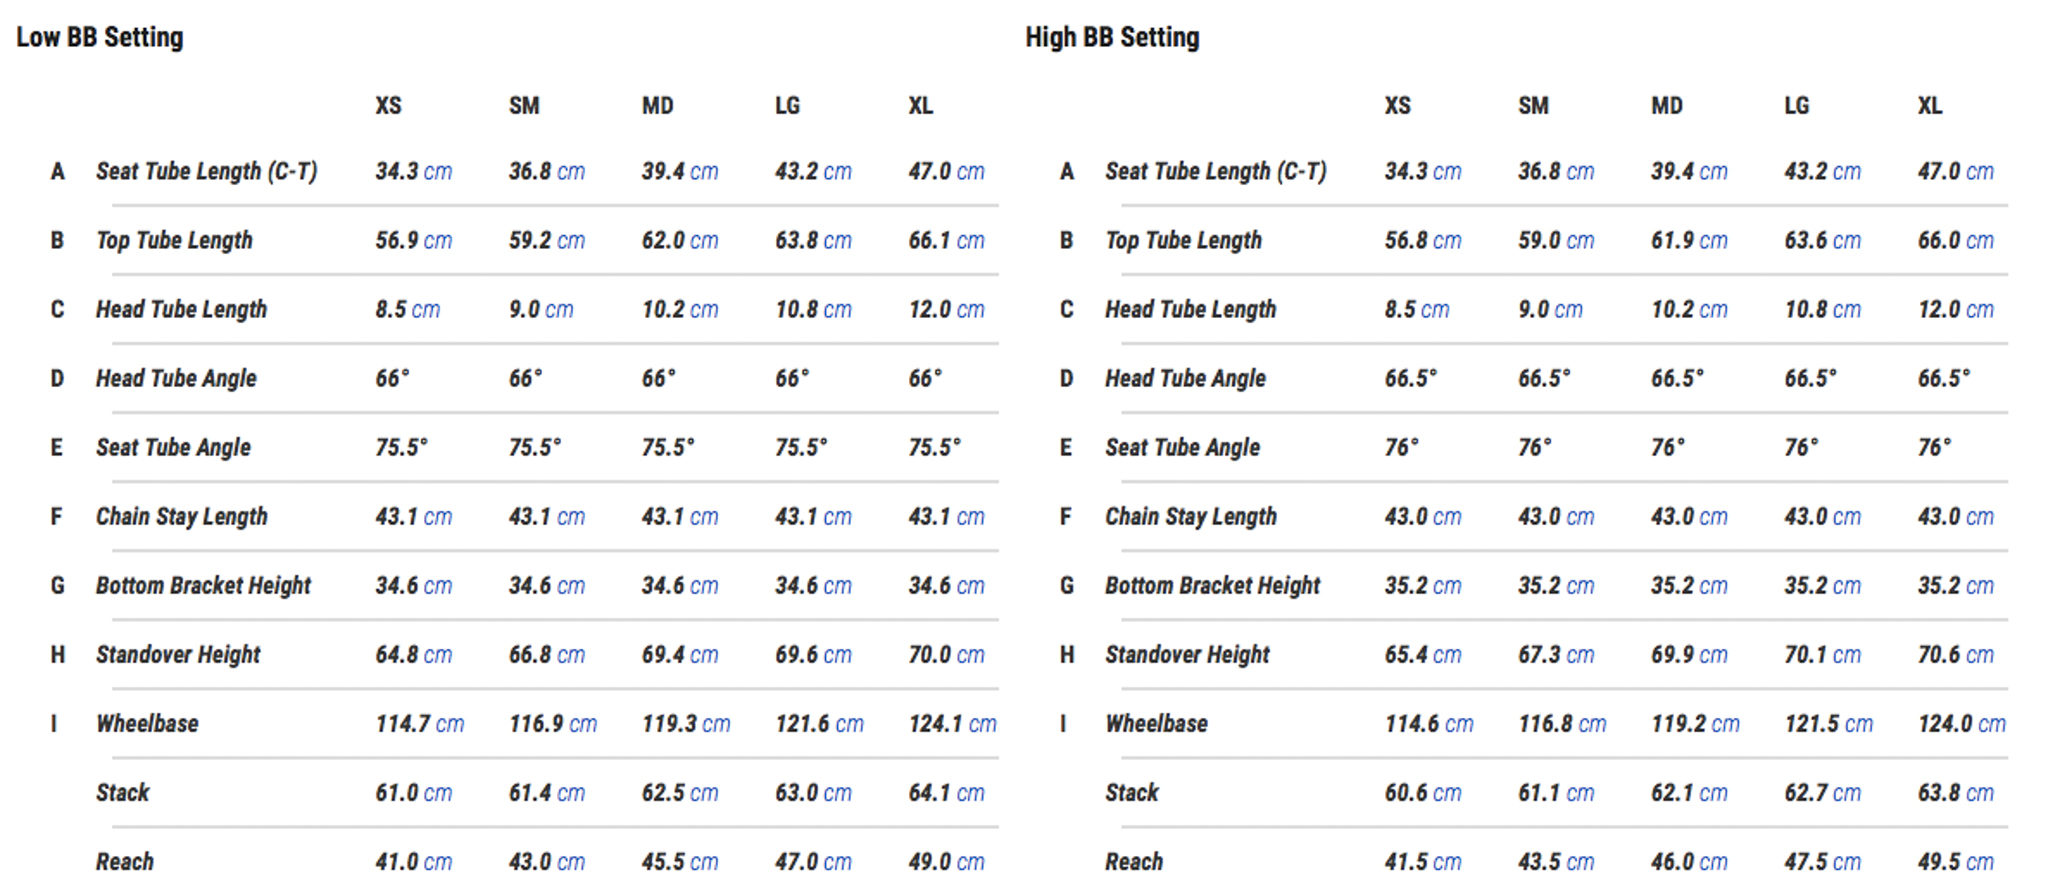Select the XL column header in High BB table

click(x=1930, y=106)
